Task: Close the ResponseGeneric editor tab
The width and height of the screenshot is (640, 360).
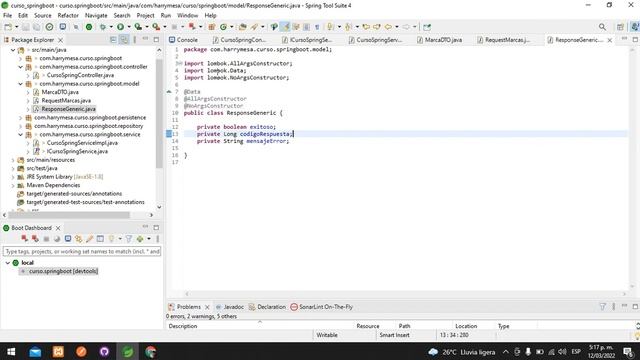Action: [x=610, y=40]
